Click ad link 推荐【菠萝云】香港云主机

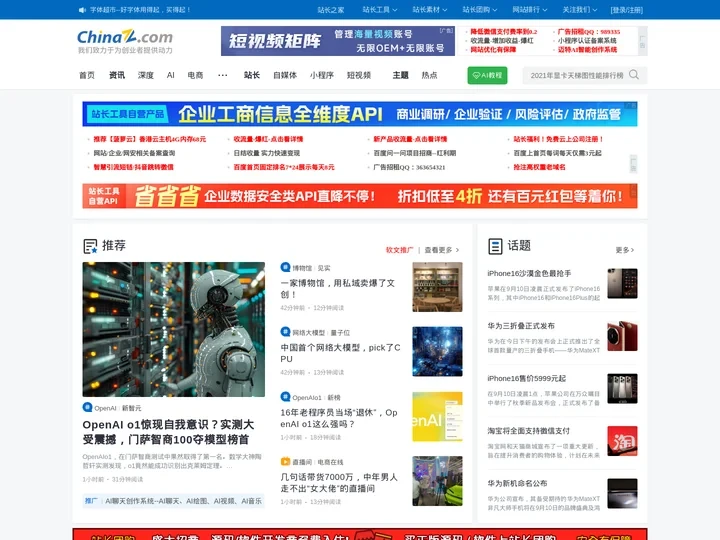click(150, 139)
